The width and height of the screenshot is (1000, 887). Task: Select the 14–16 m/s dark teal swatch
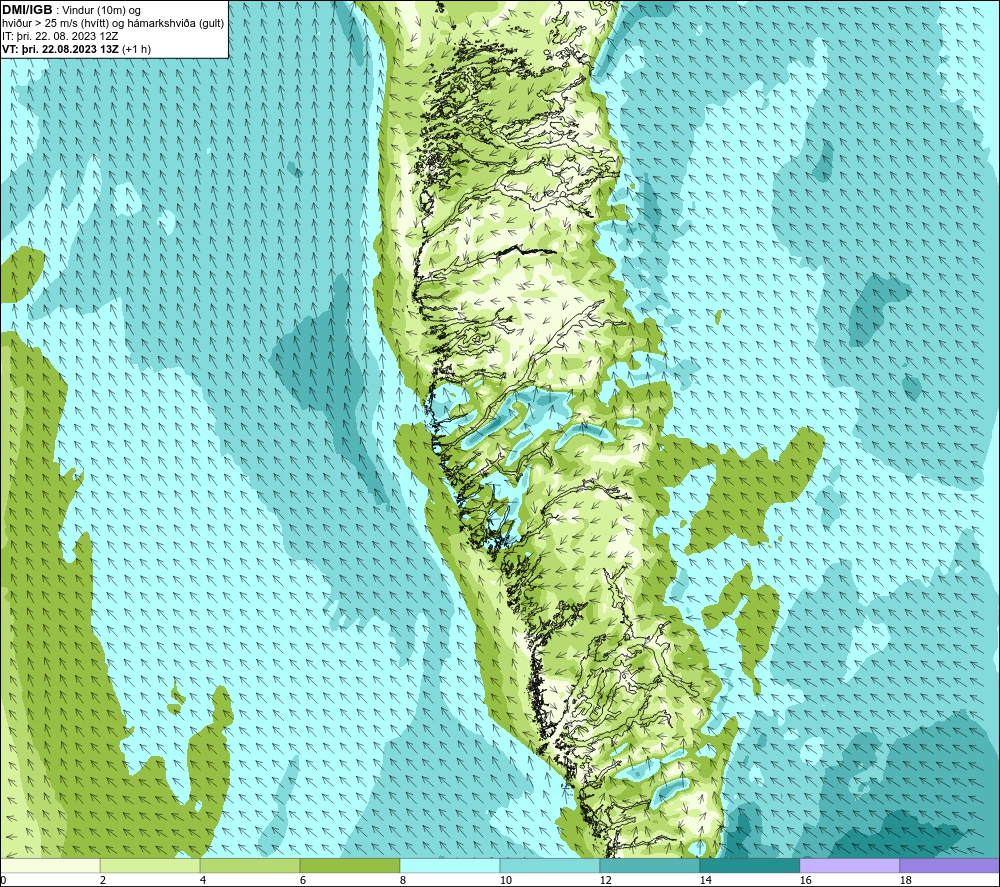click(749, 865)
